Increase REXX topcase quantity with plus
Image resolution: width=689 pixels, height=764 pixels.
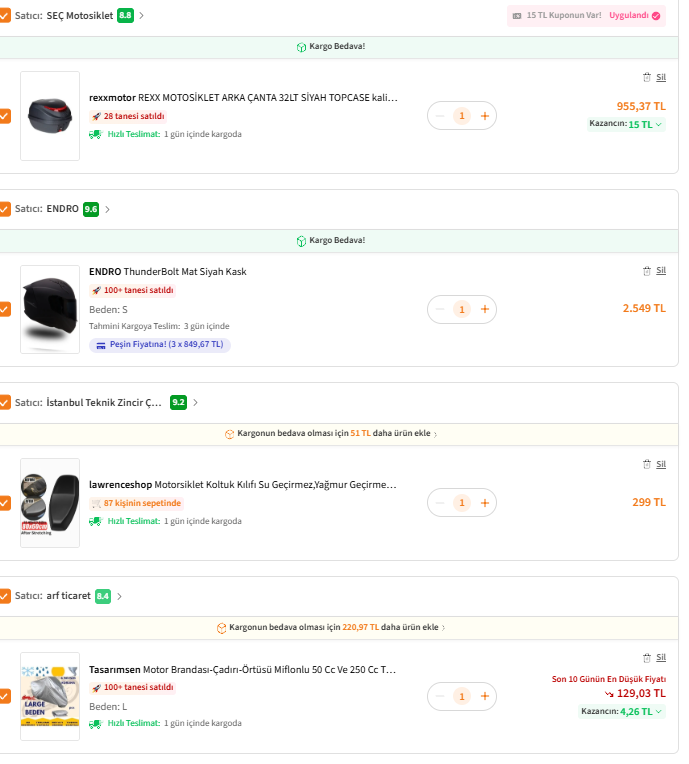pos(485,116)
